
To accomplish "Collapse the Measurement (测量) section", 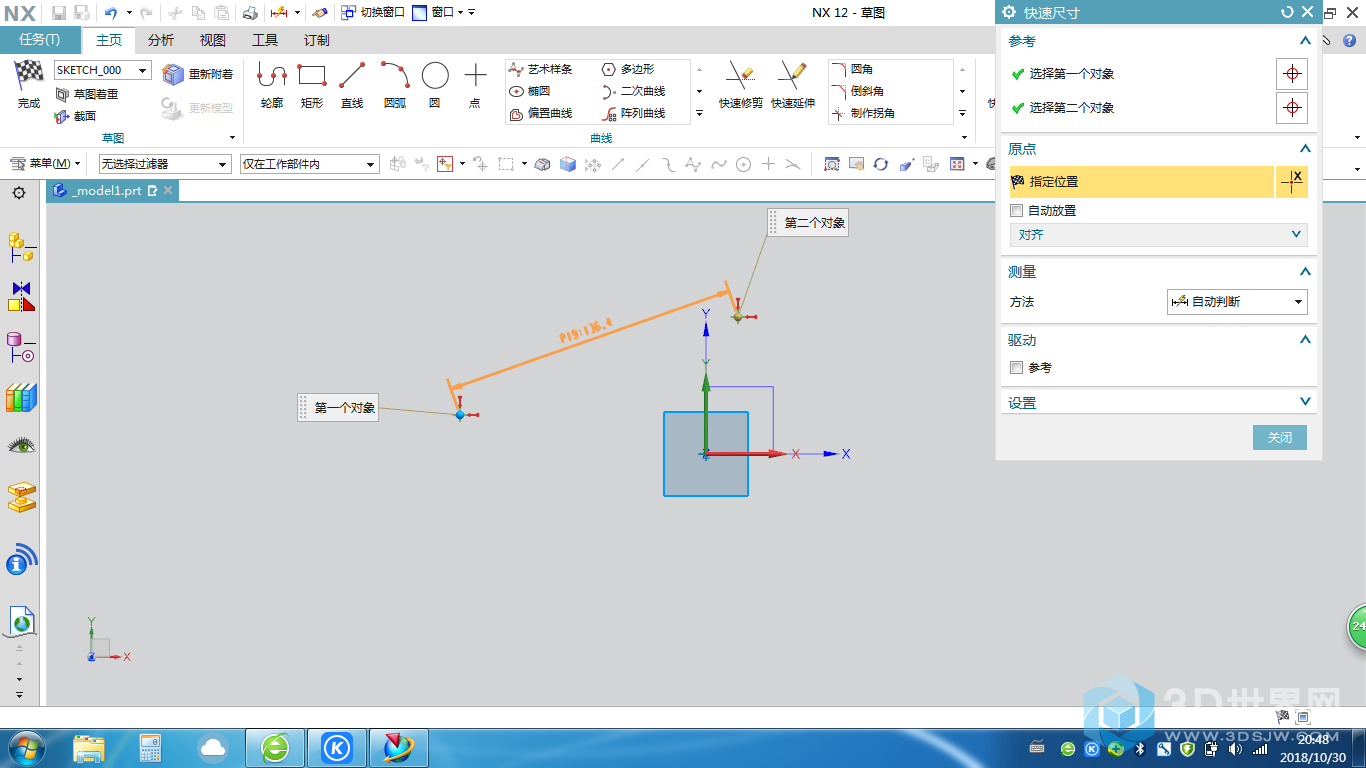I will [1304, 272].
